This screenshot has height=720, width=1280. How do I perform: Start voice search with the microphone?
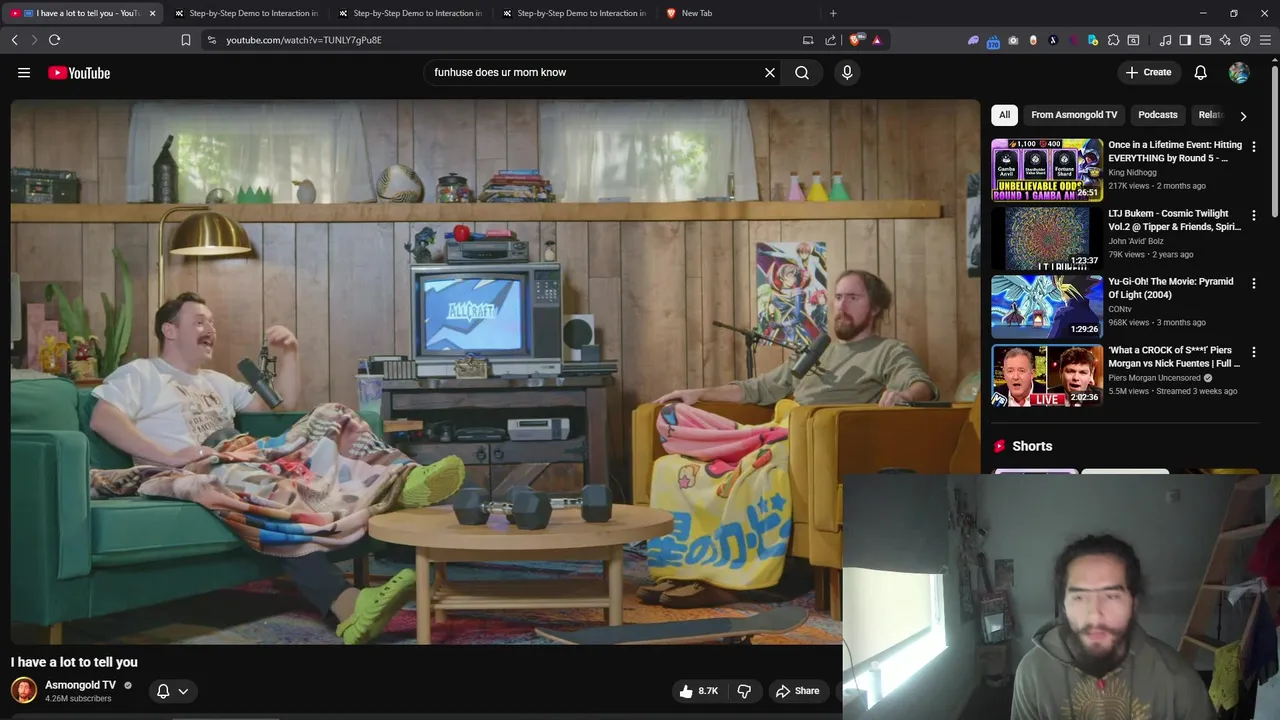(847, 73)
